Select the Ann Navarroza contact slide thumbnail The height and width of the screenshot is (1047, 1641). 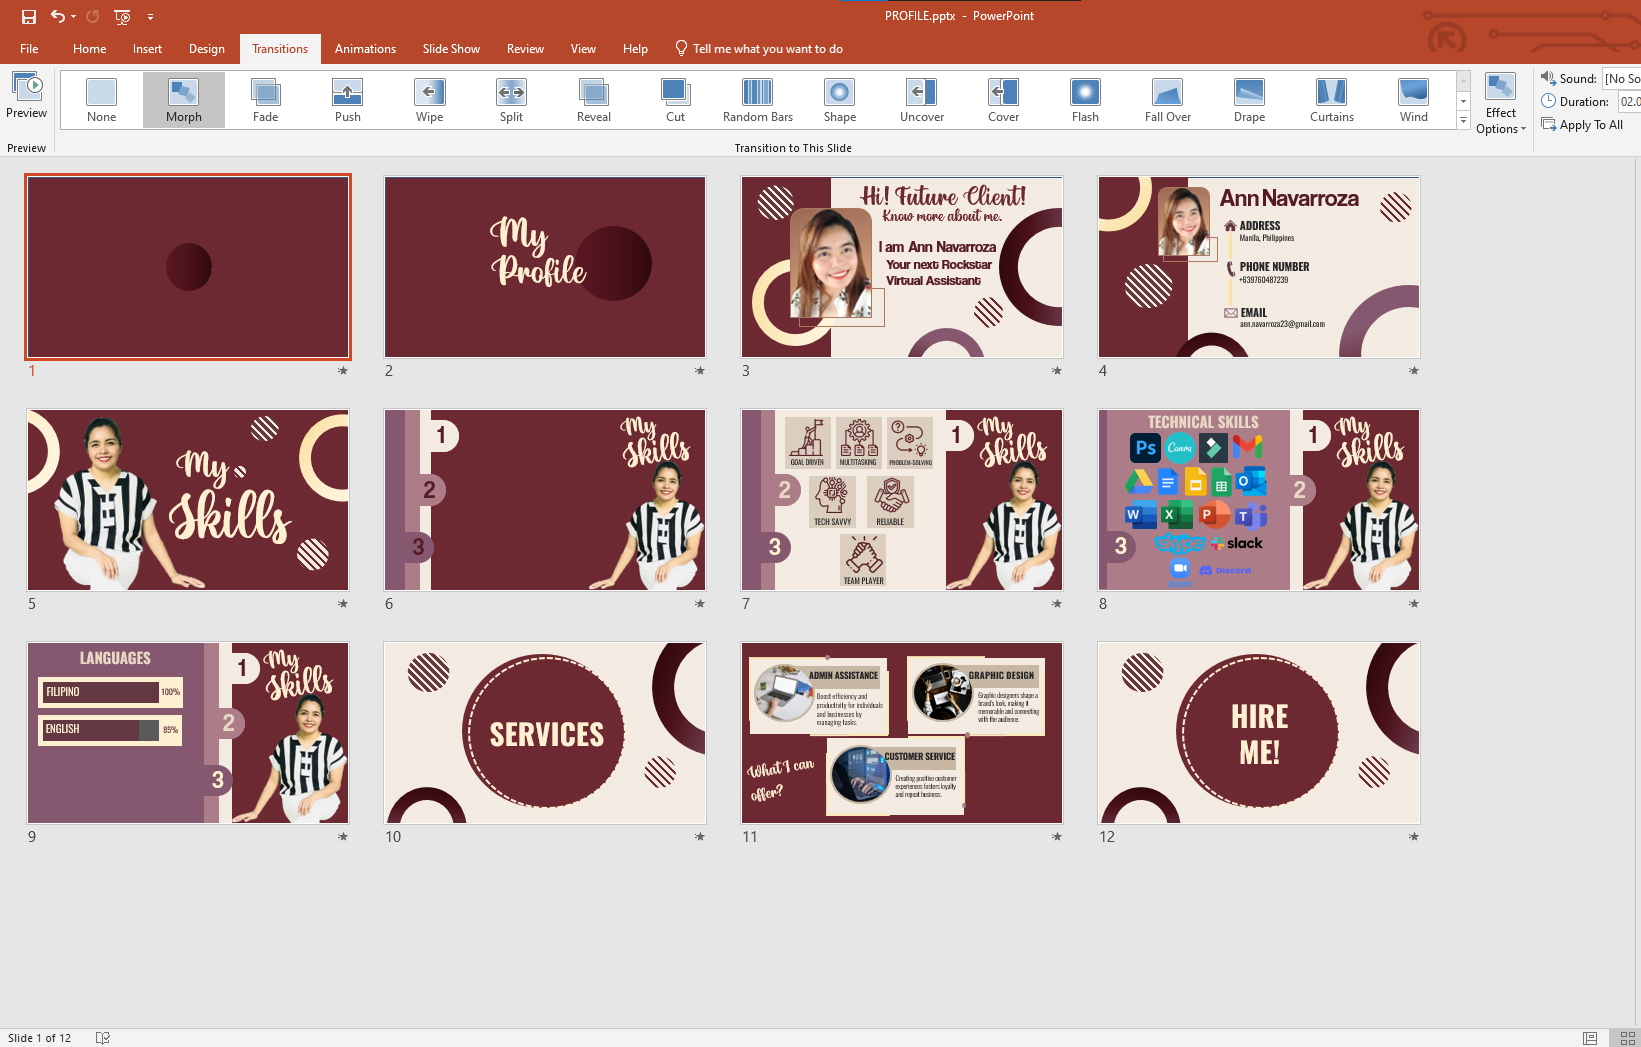pos(1259,267)
